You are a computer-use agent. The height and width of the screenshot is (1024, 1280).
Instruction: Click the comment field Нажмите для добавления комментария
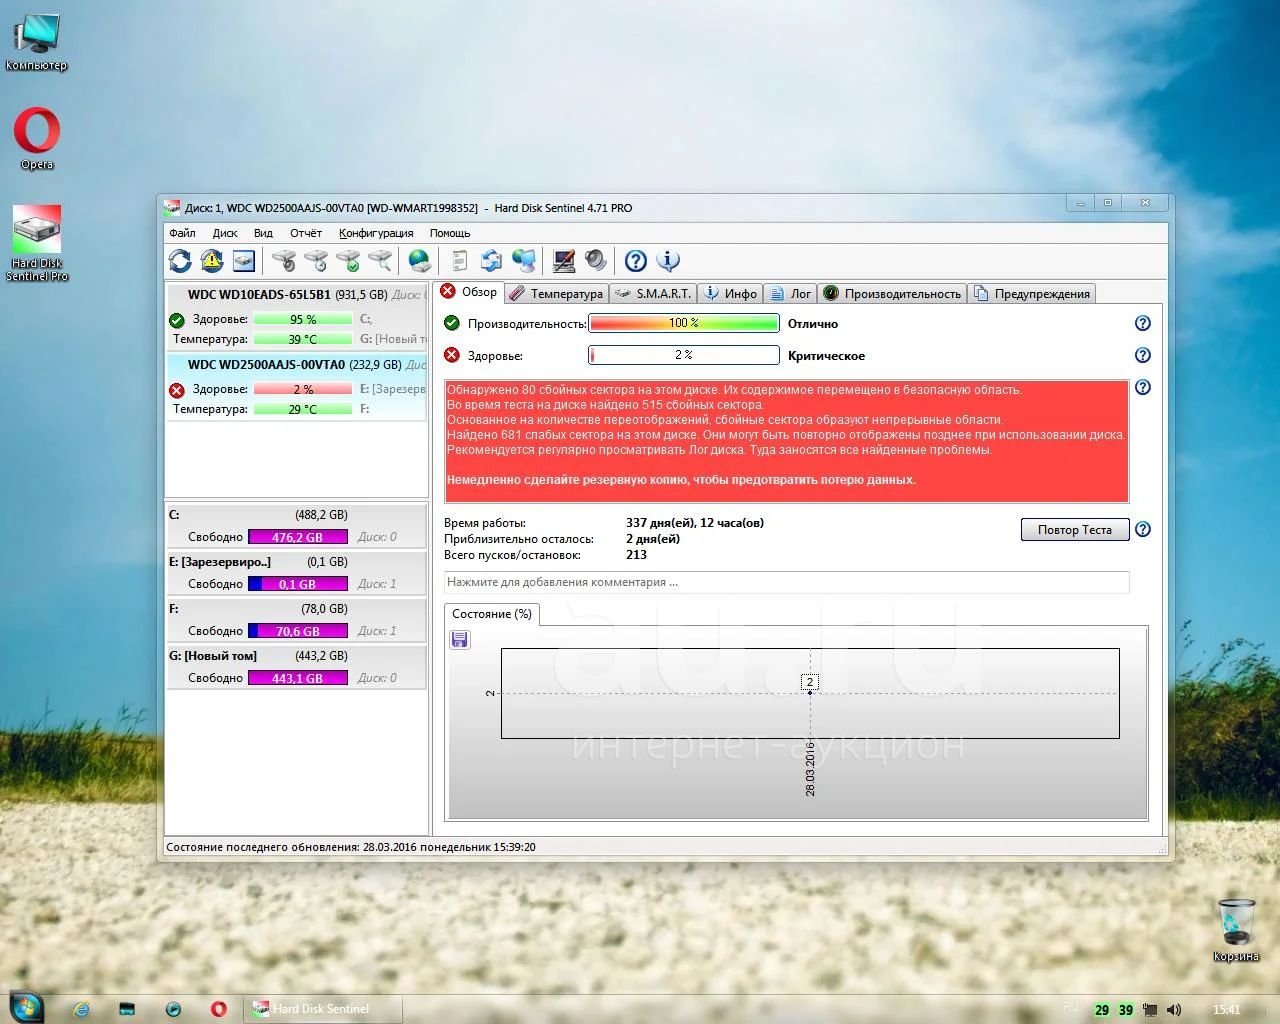click(786, 582)
